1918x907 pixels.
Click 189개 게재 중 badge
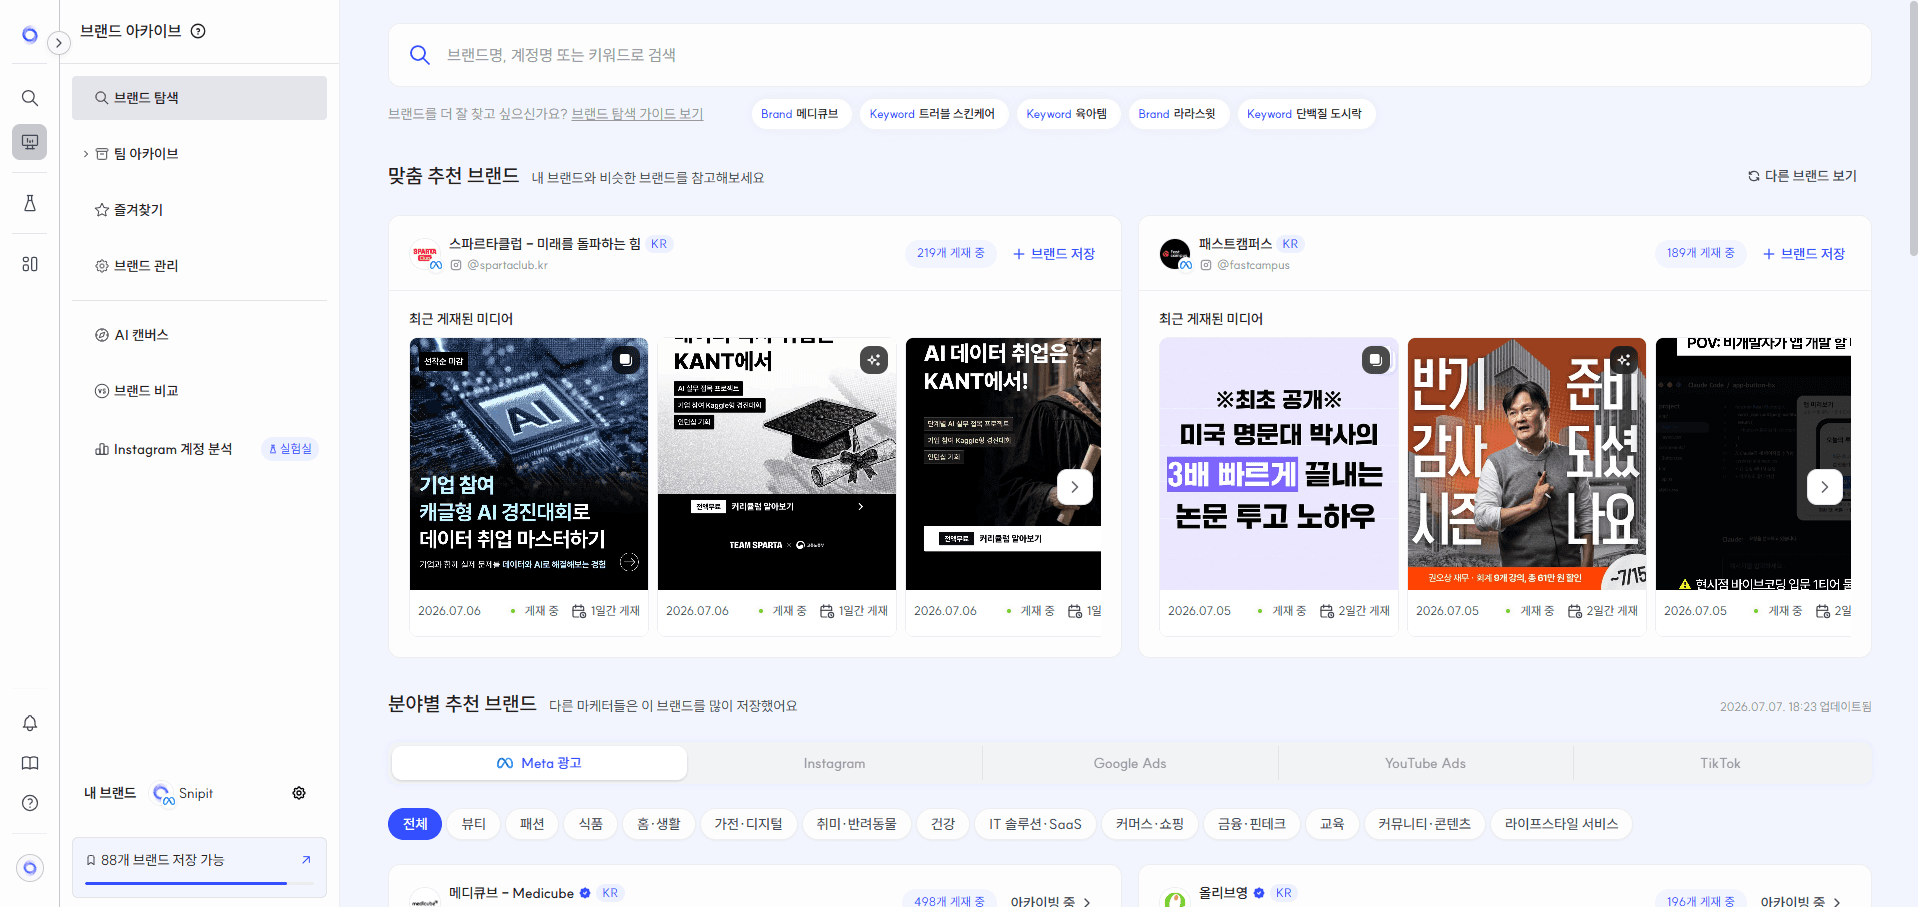pyautogui.click(x=1701, y=254)
